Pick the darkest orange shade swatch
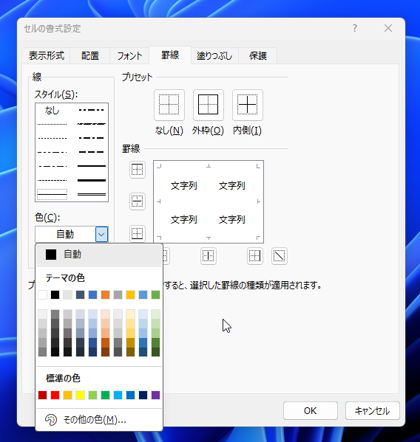This screenshot has width=420, height=442. [x=105, y=352]
